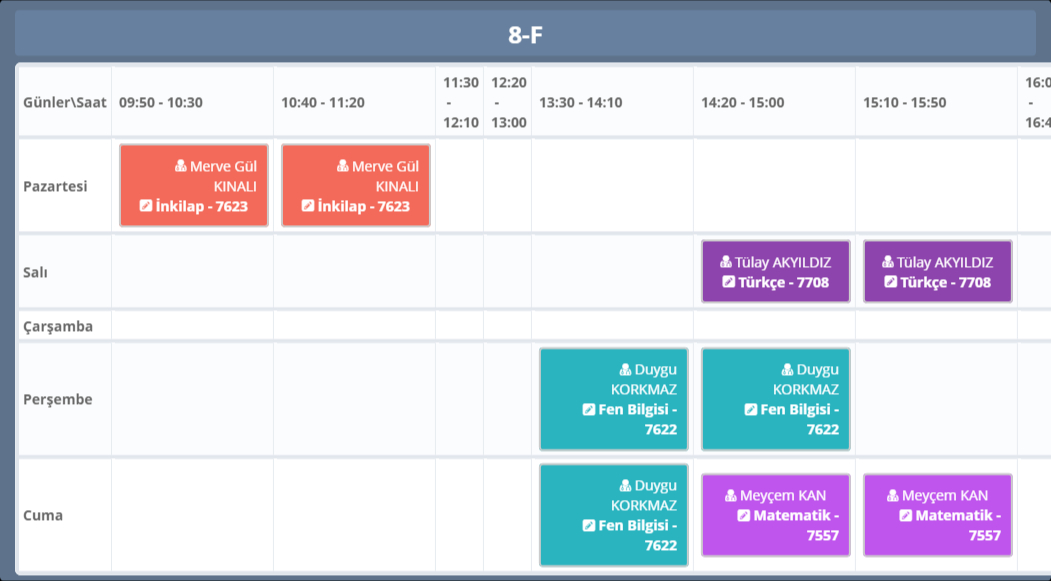Click the Çarşamba row label
The width and height of the screenshot is (1051, 581).
pyautogui.click(x=58, y=326)
